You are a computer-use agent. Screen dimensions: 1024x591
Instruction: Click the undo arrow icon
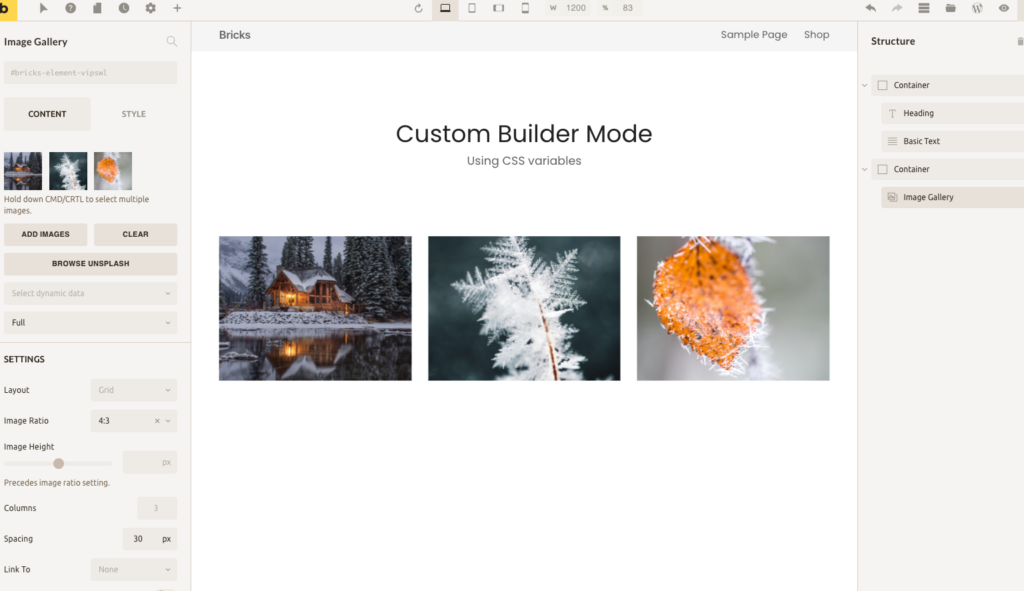870,8
